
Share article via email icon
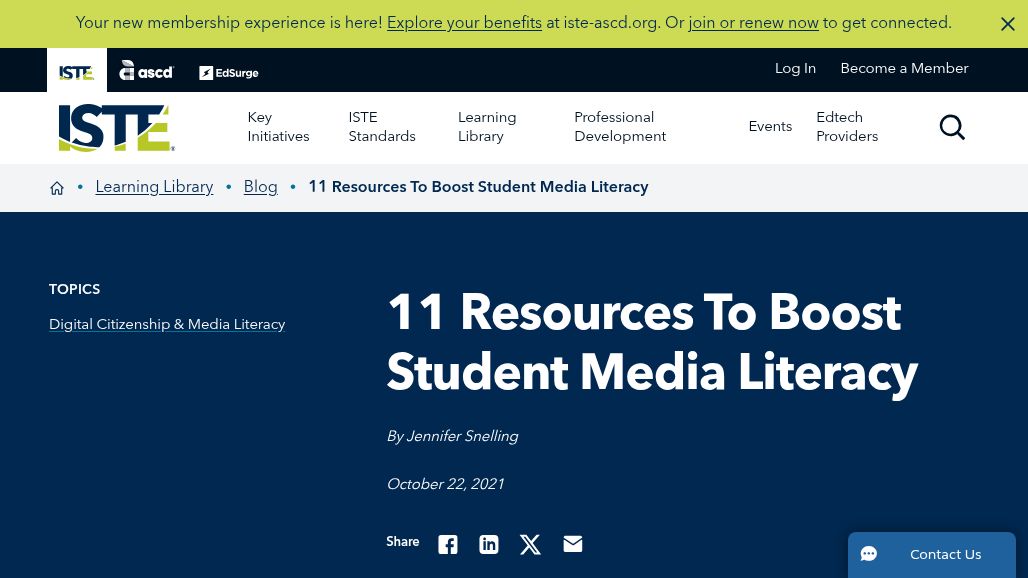[x=572, y=544]
